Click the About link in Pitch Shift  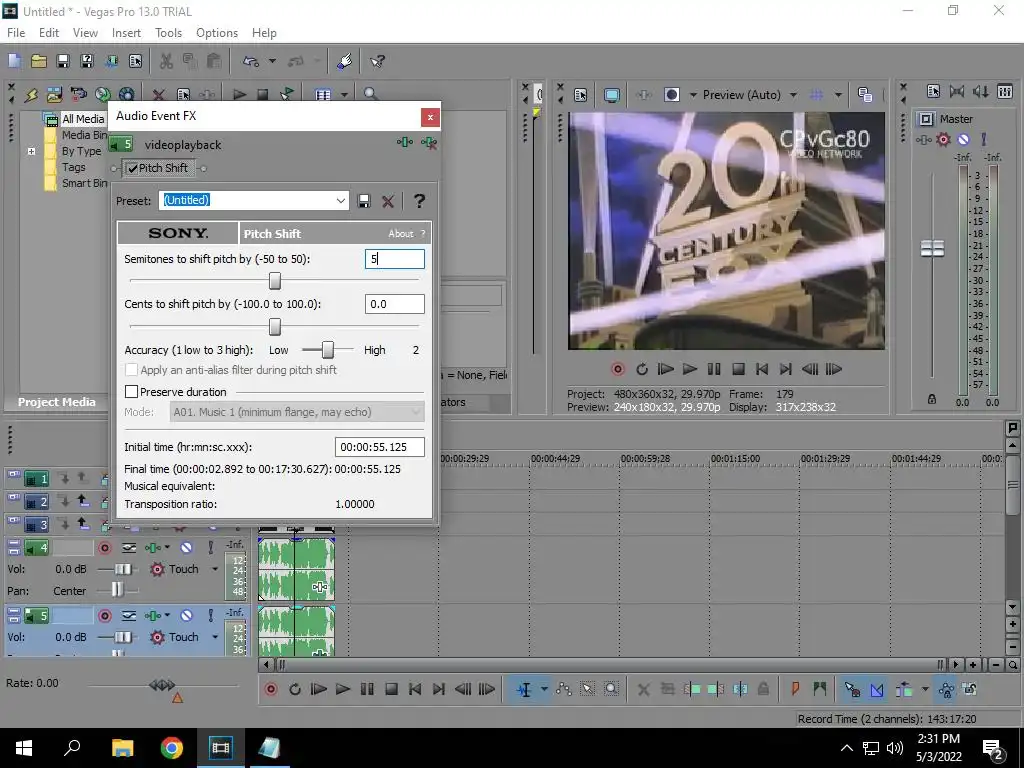pyautogui.click(x=401, y=234)
